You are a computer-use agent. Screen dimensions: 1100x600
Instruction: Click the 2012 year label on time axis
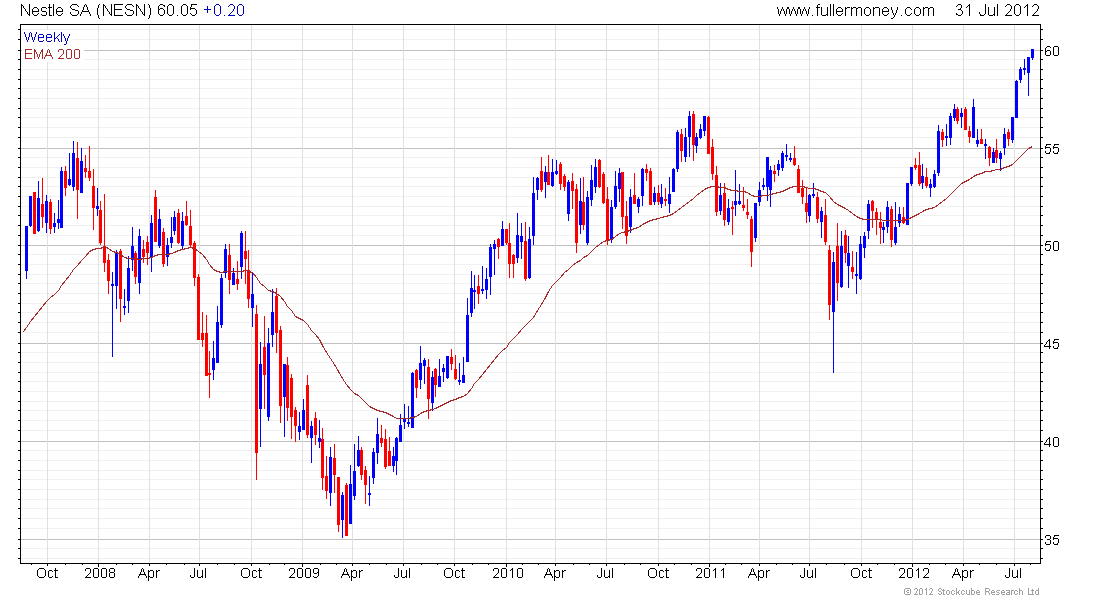[914, 573]
